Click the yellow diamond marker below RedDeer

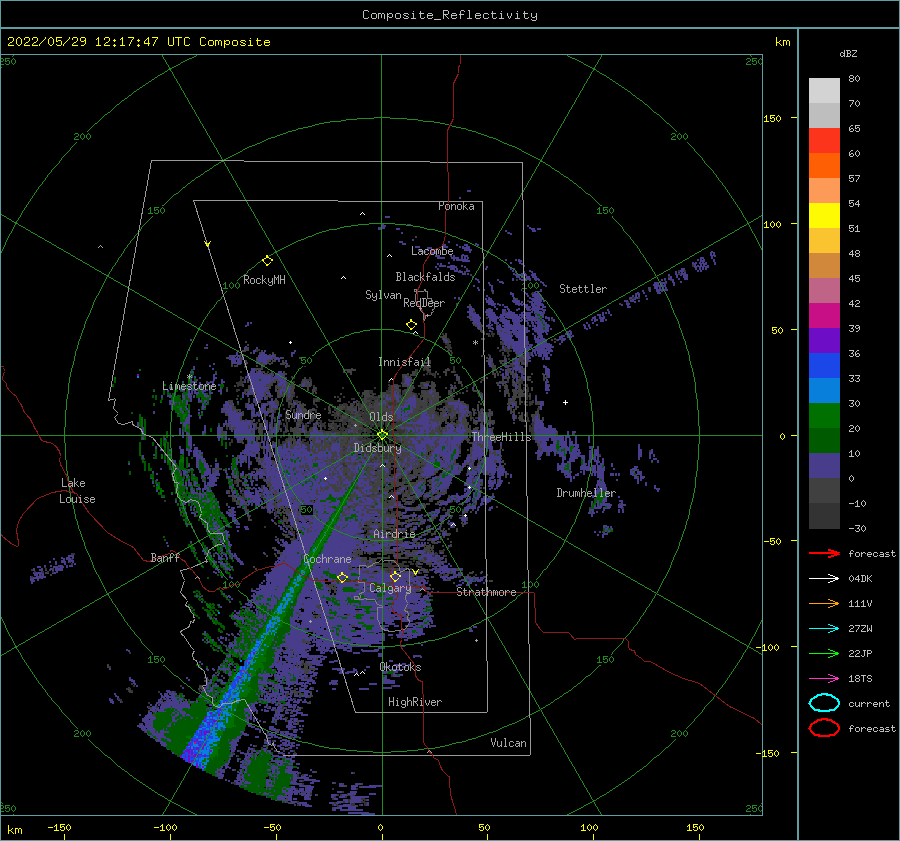coord(411,325)
